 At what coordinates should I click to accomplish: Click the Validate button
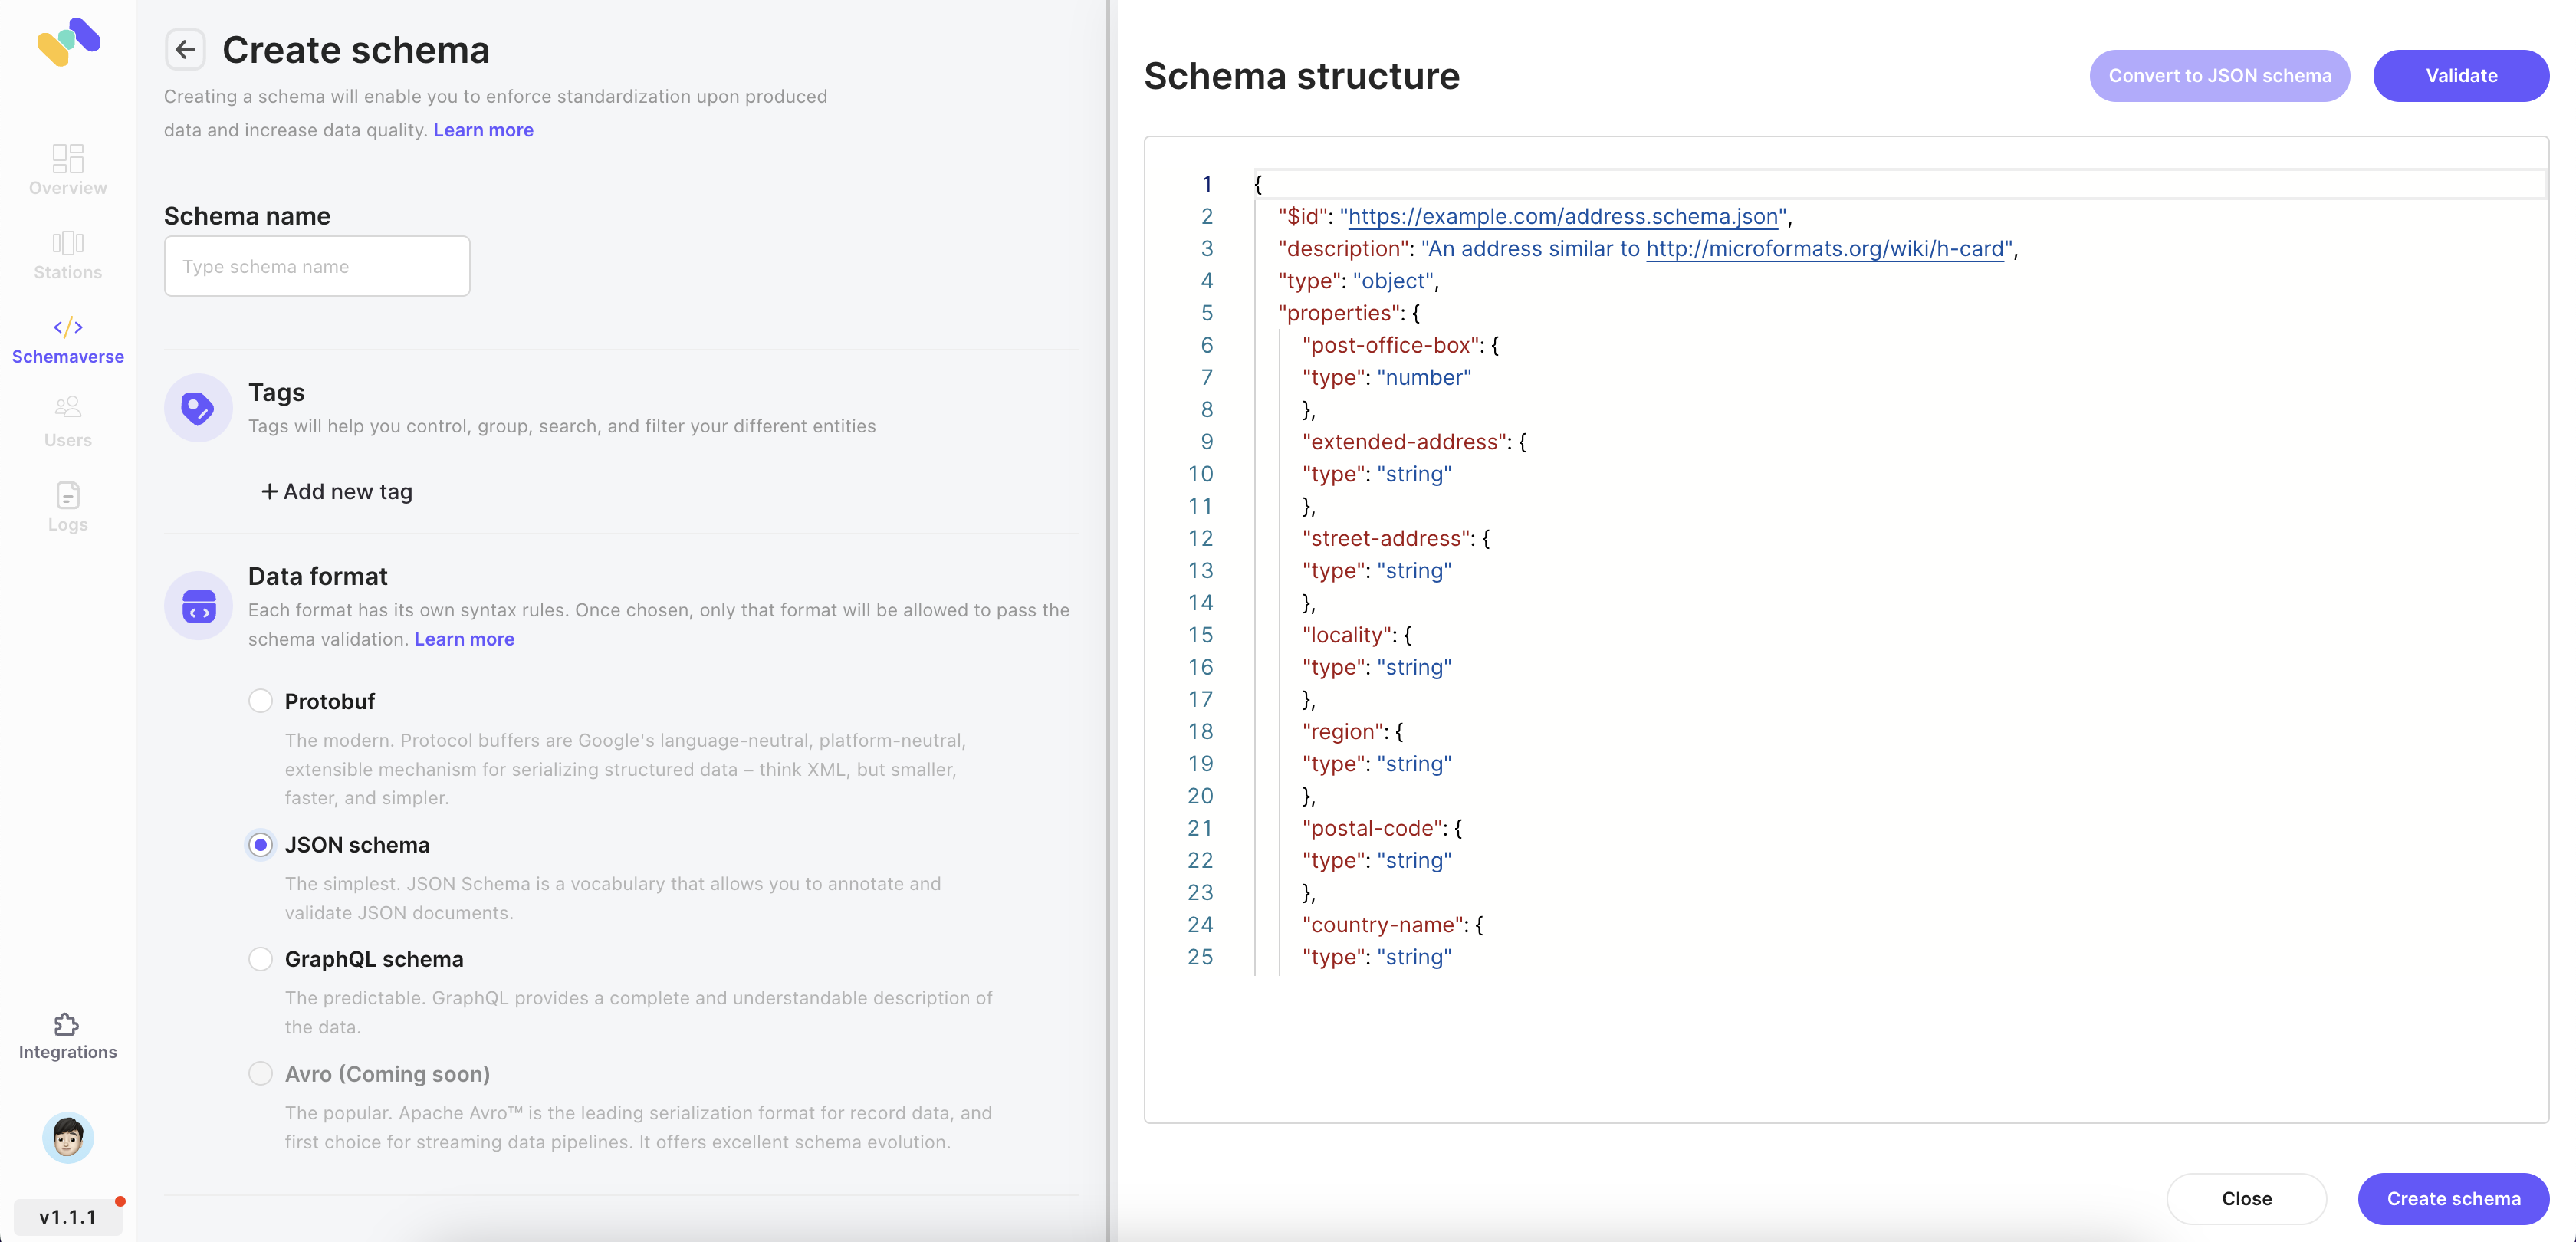[2461, 75]
